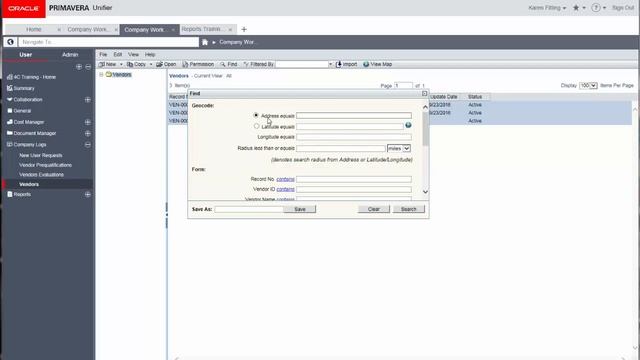Click the Oracle logo

23,8
